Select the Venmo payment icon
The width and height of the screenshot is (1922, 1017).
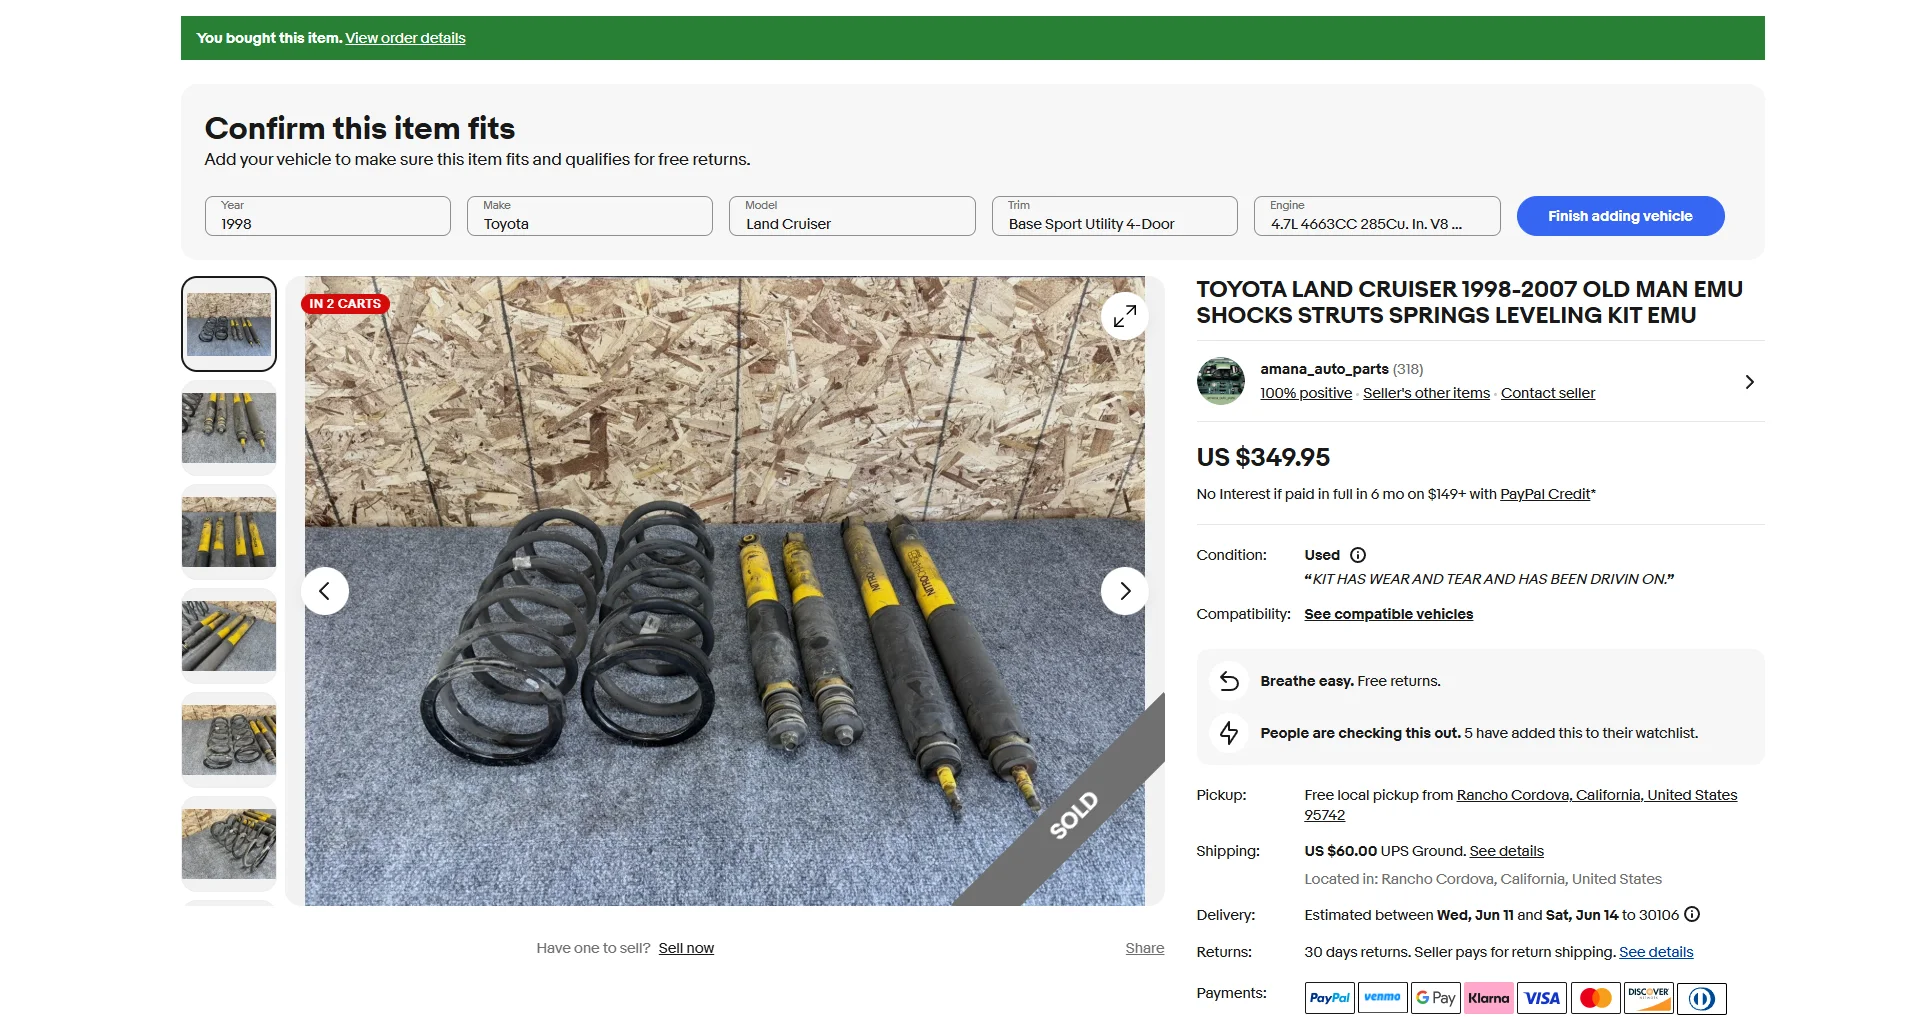[1383, 998]
